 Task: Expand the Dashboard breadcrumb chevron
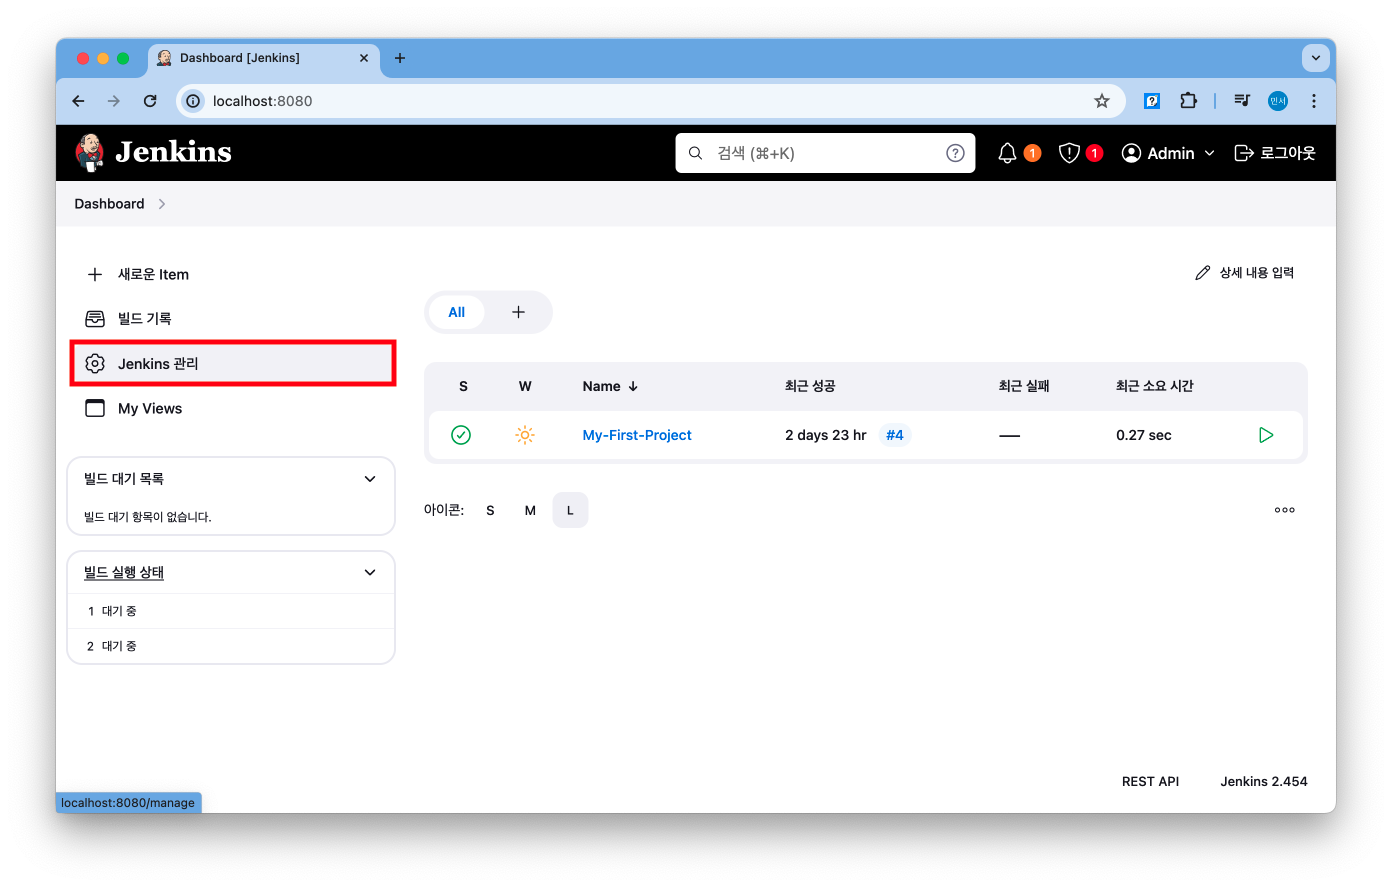(x=162, y=204)
